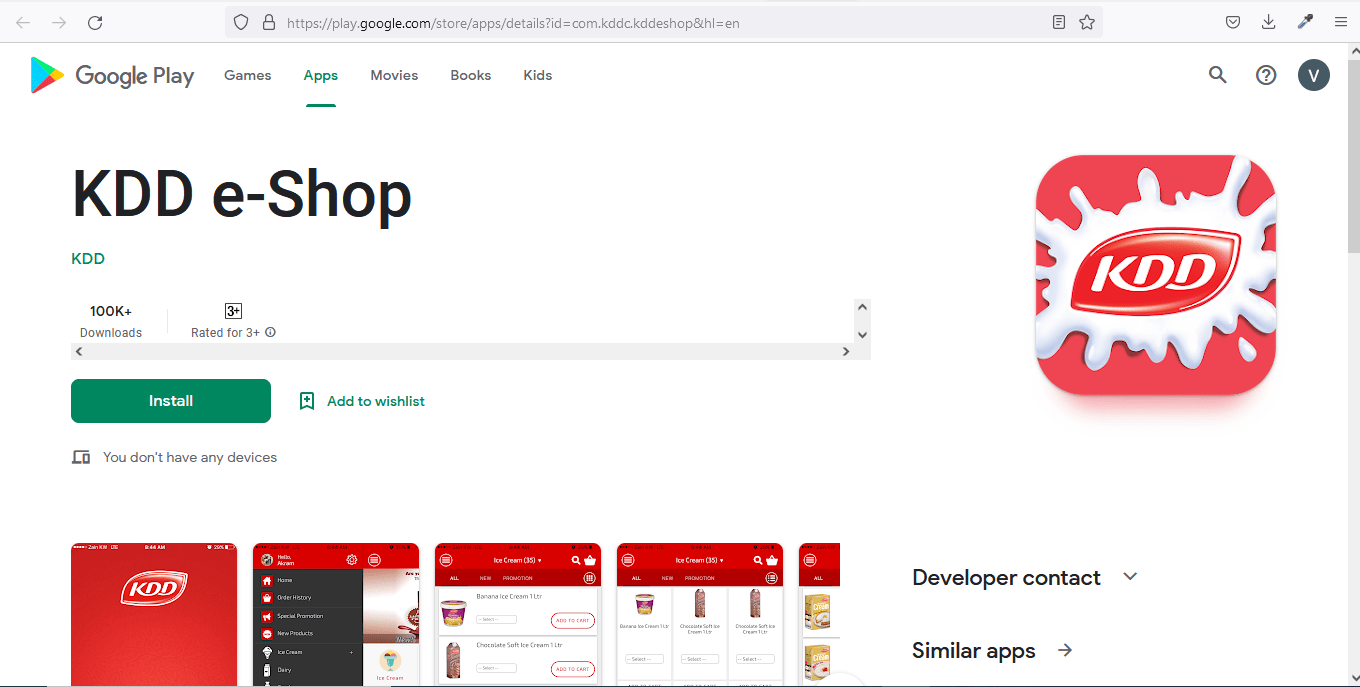
Task: Expand the Developer contact section
Action: coord(1130,577)
